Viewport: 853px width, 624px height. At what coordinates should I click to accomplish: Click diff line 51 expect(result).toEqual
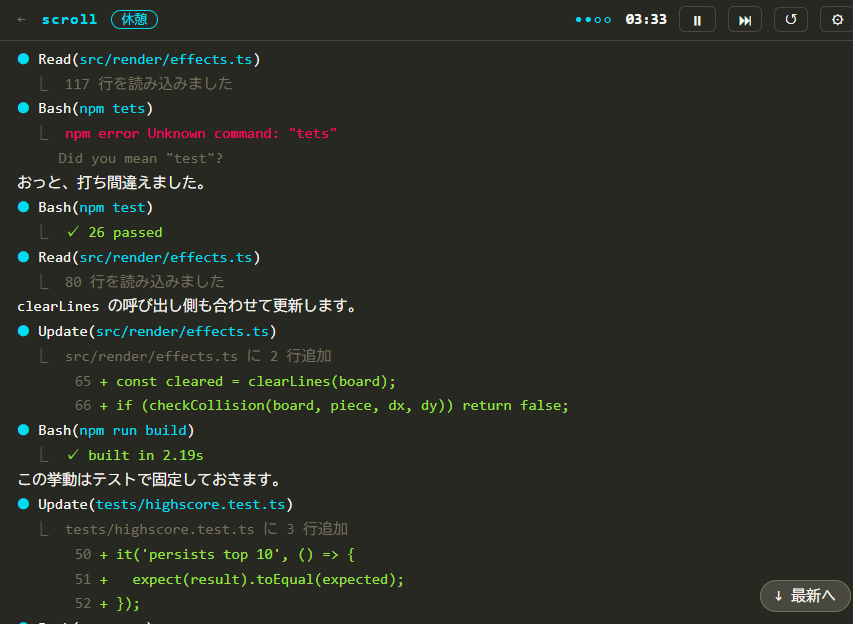(239, 579)
